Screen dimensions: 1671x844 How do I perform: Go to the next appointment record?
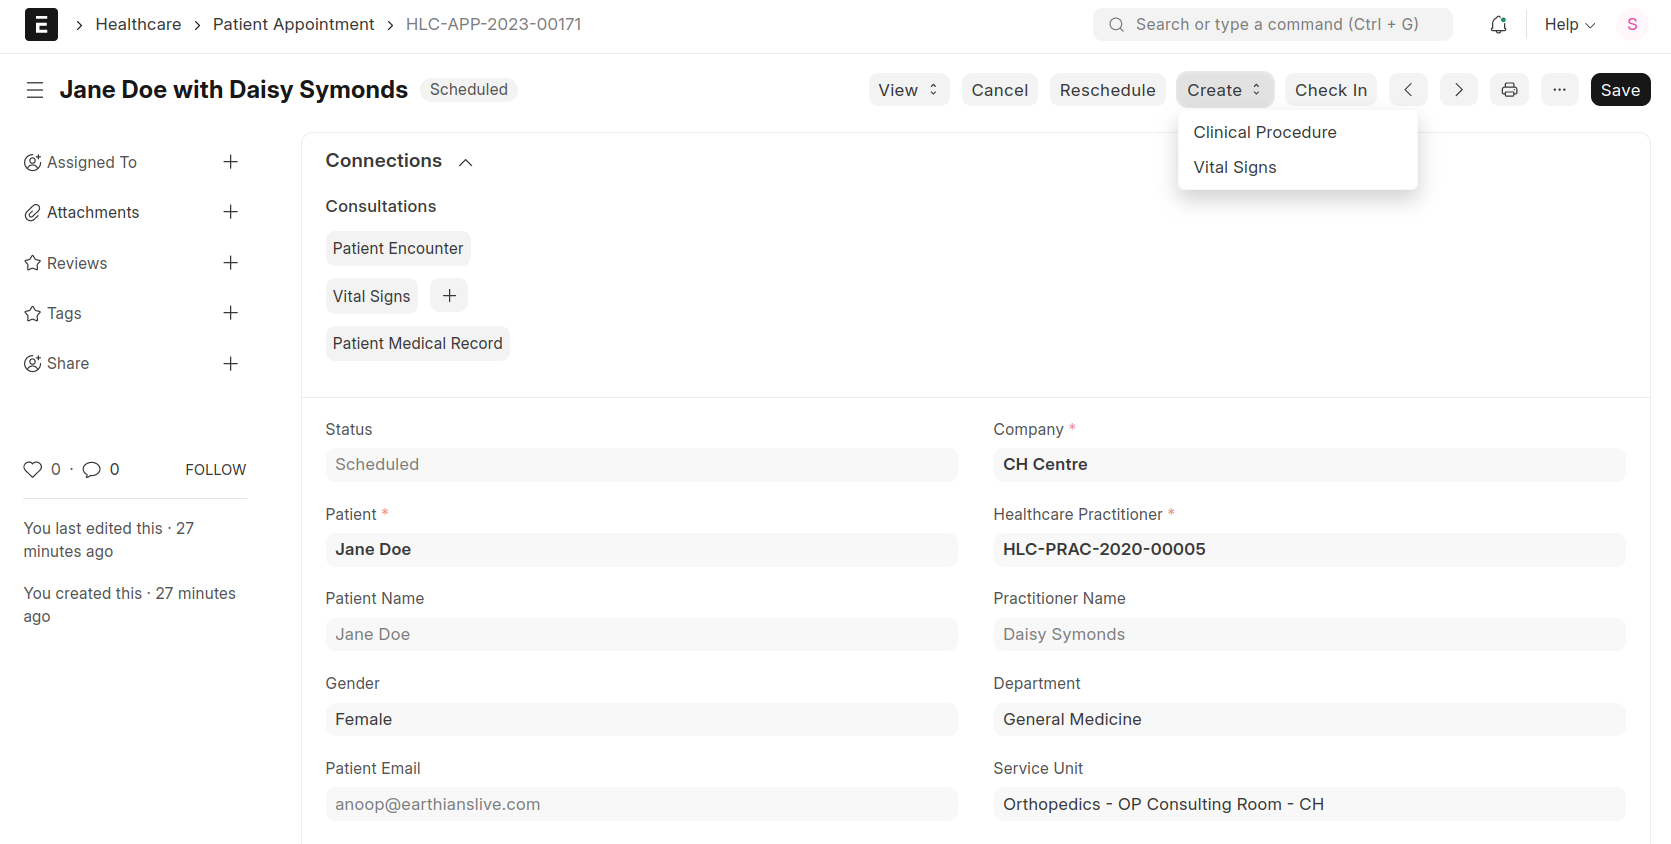click(x=1458, y=90)
